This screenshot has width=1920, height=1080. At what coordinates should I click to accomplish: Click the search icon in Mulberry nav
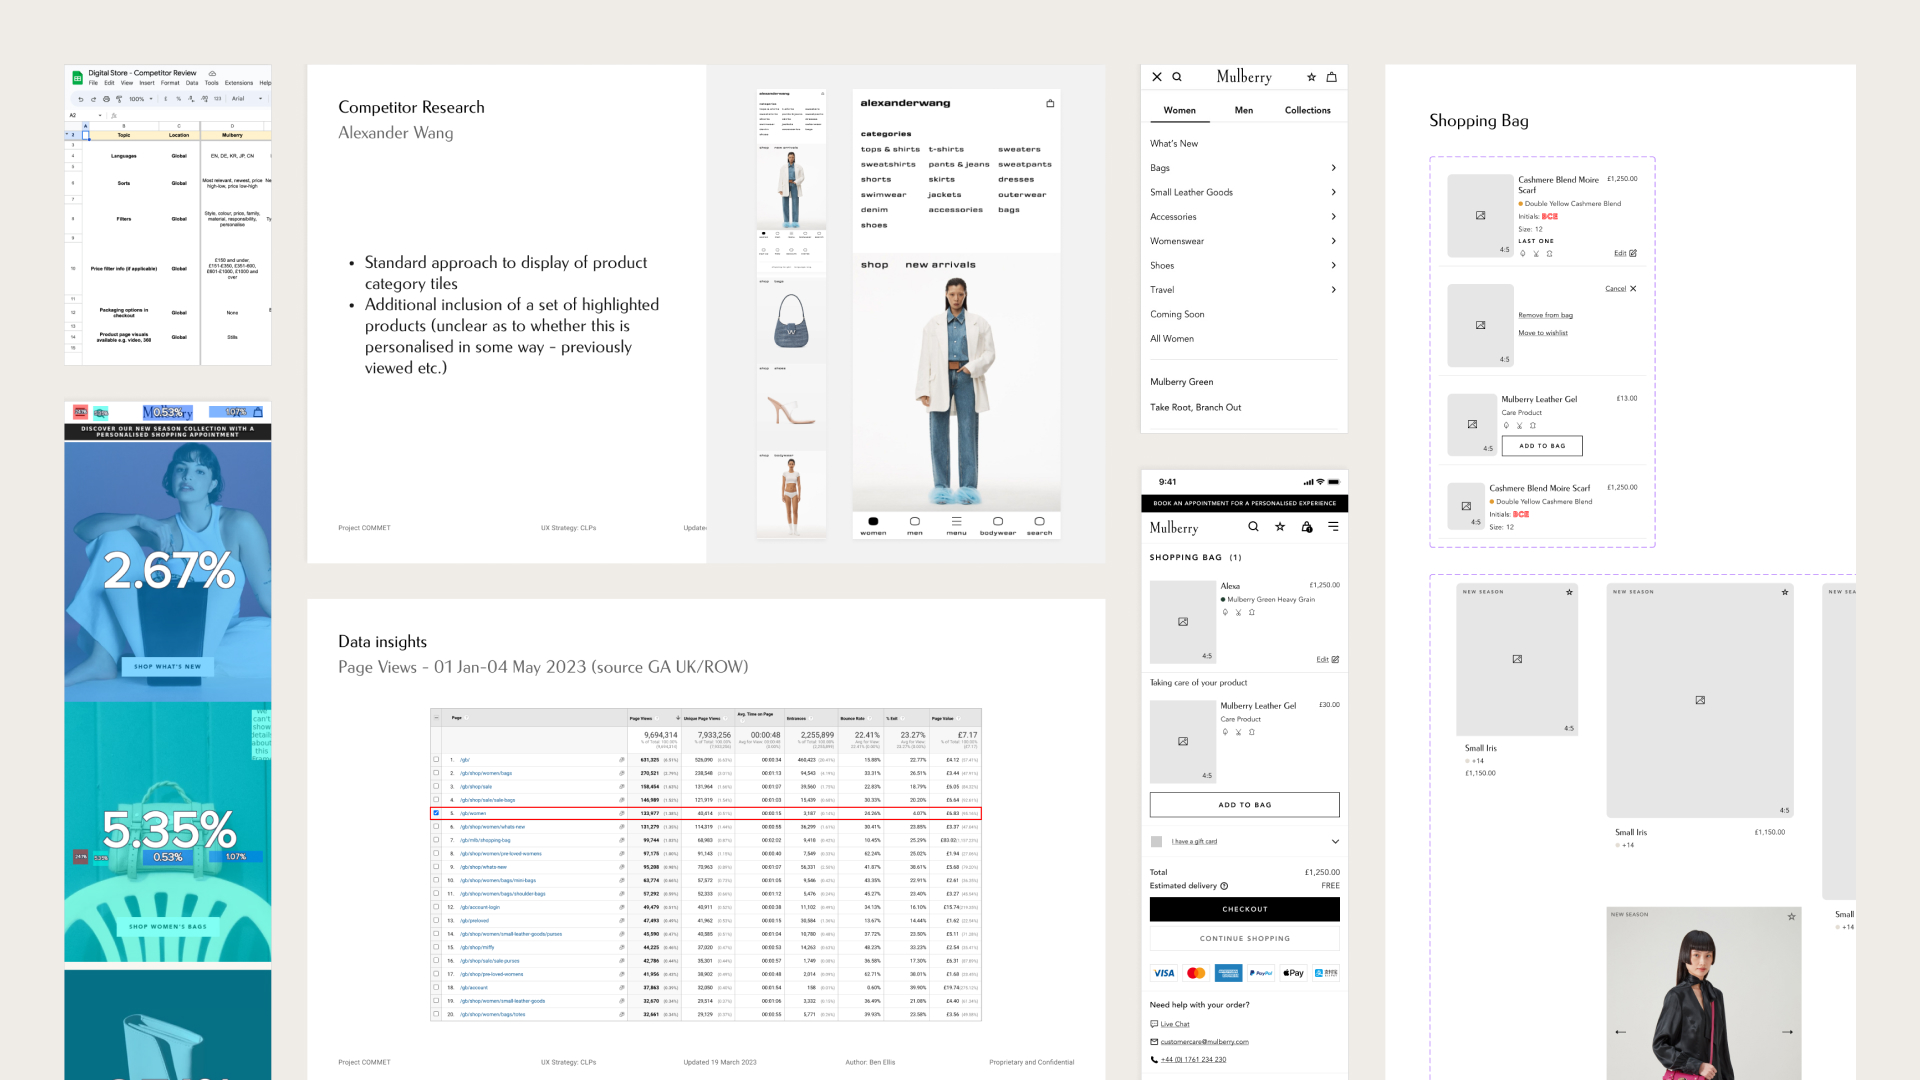[1178, 76]
